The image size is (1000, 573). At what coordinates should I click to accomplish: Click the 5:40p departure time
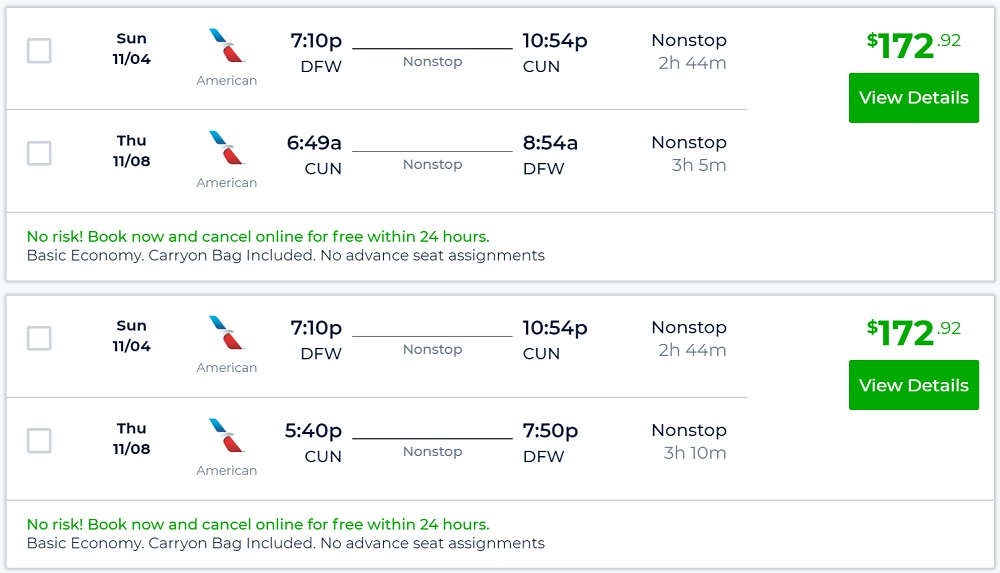(313, 431)
